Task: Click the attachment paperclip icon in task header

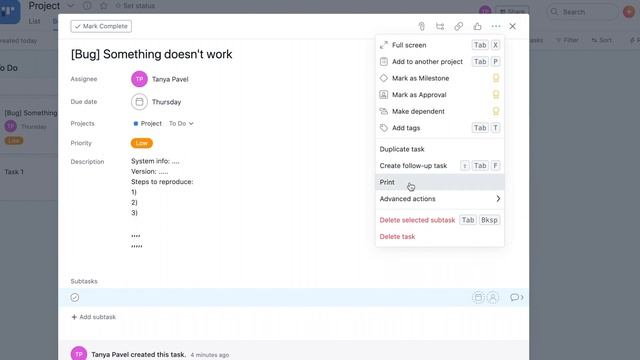Action: coord(422,27)
